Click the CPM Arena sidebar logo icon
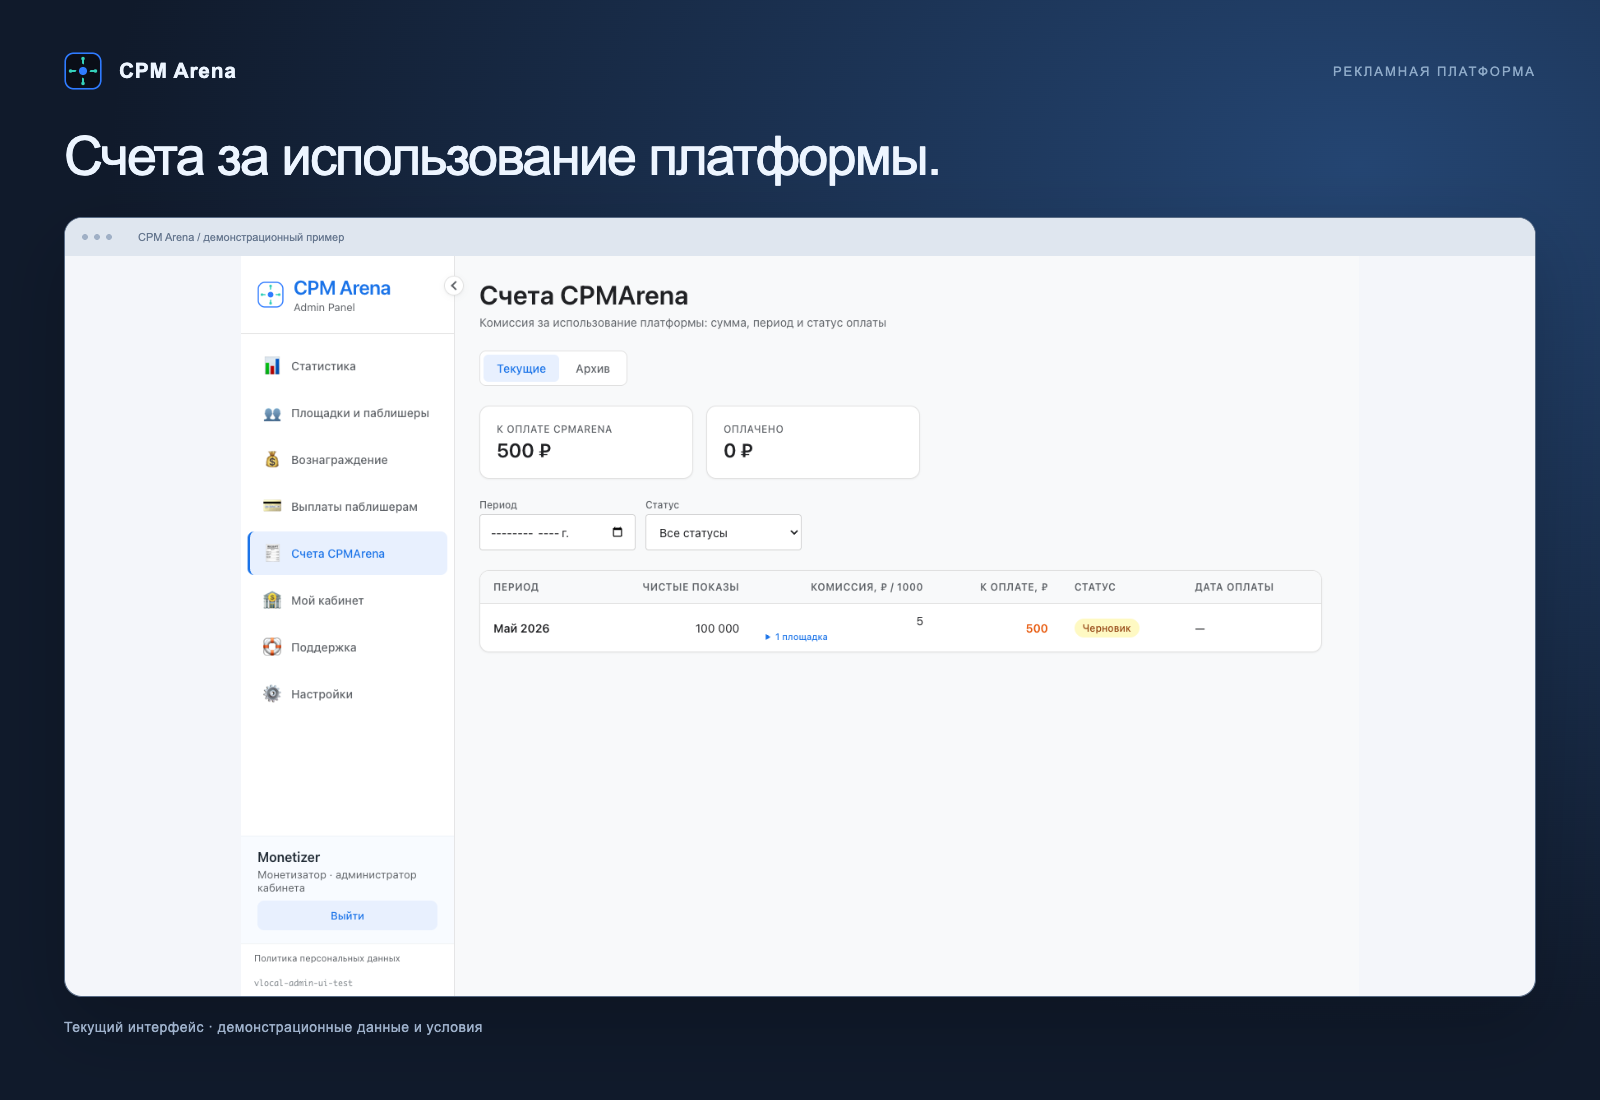This screenshot has width=1600, height=1100. [x=270, y=295]
